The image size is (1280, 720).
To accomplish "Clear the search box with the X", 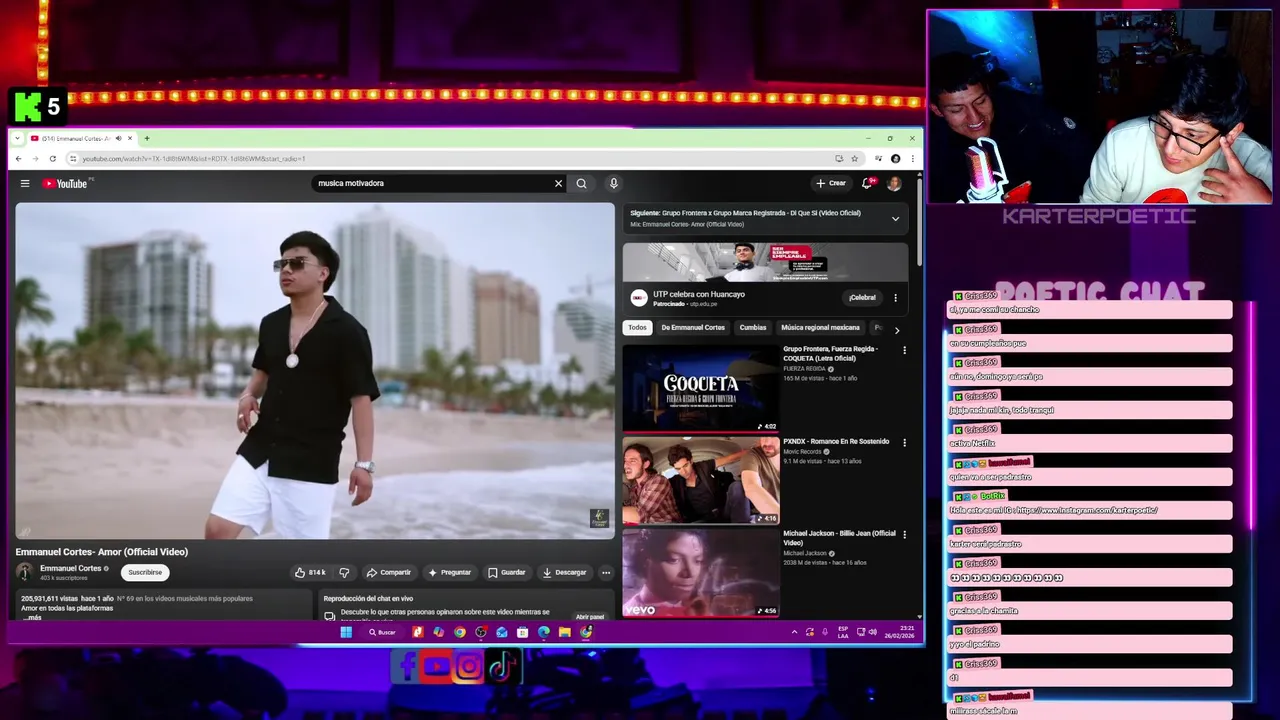I will coord(558,183).
